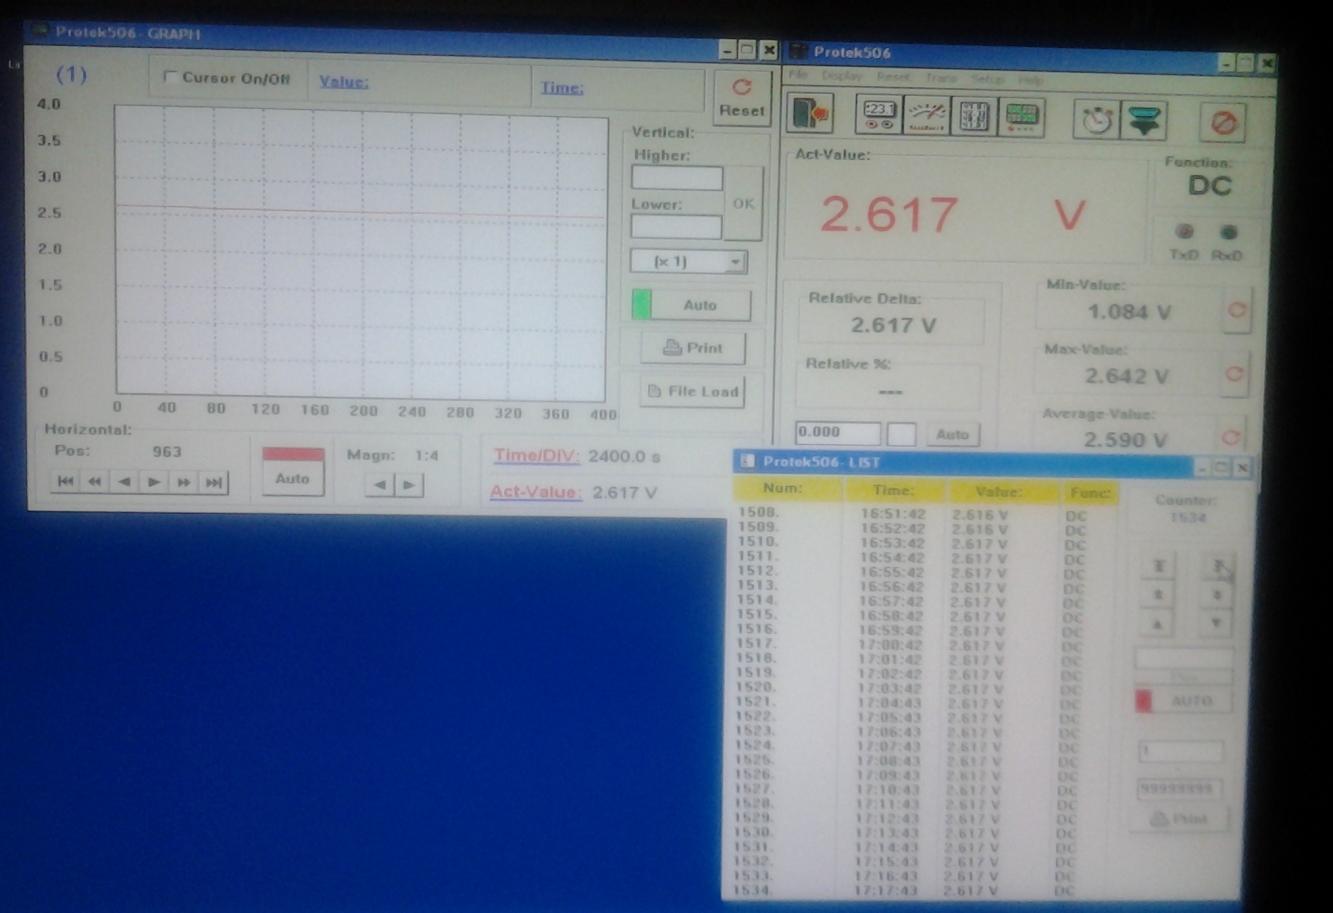Click the Auto button below Relative %

(952, 434)
